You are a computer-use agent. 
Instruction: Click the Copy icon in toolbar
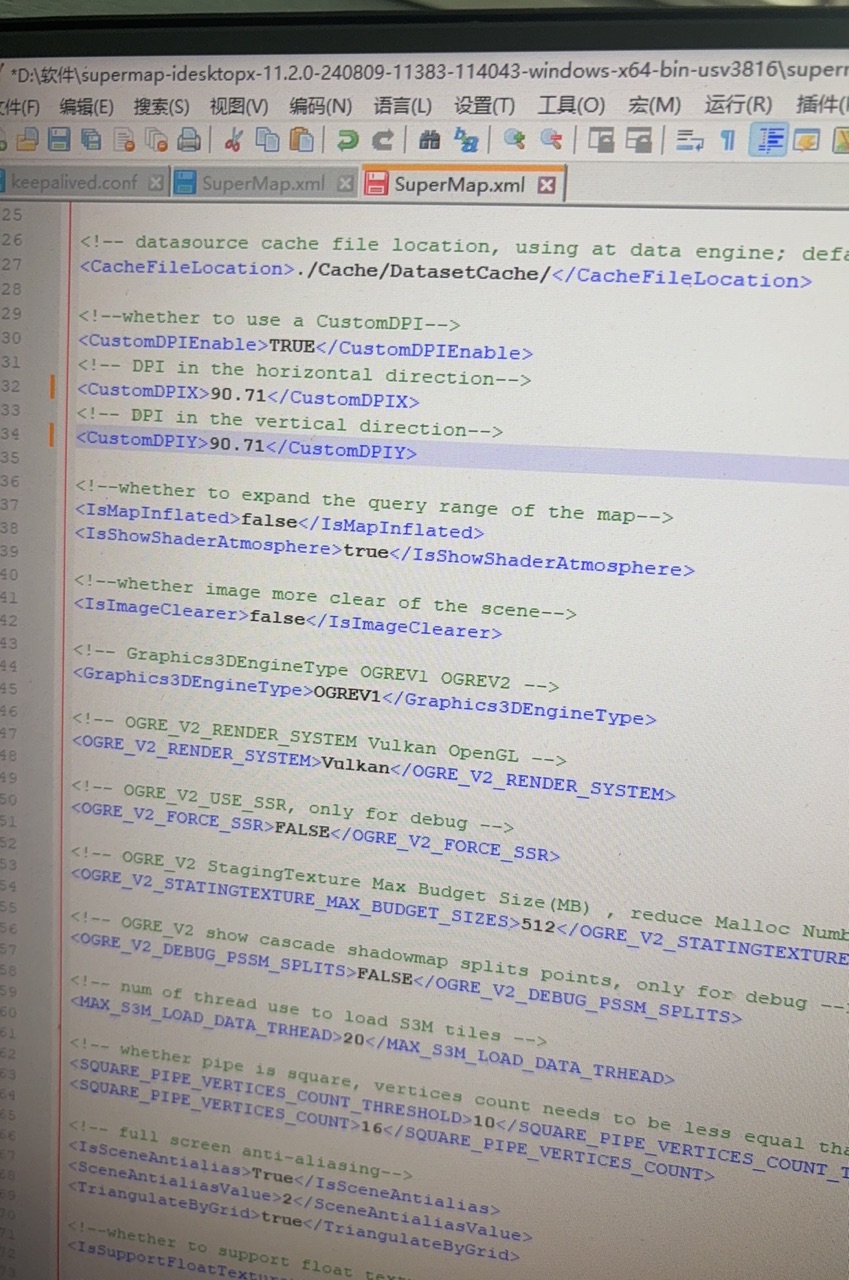click(267, 140)
